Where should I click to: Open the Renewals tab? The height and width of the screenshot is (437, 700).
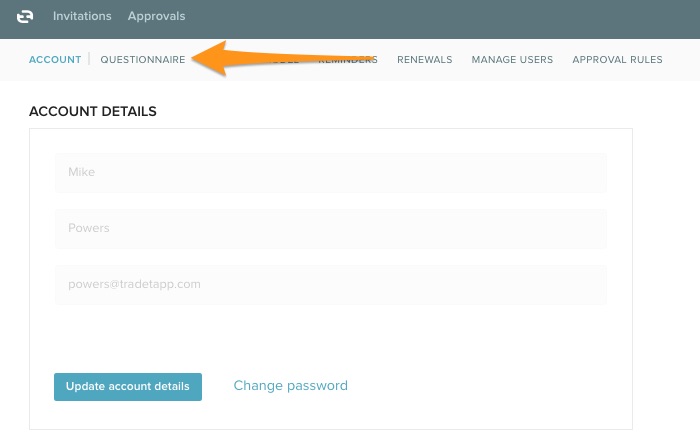point(424,60)
